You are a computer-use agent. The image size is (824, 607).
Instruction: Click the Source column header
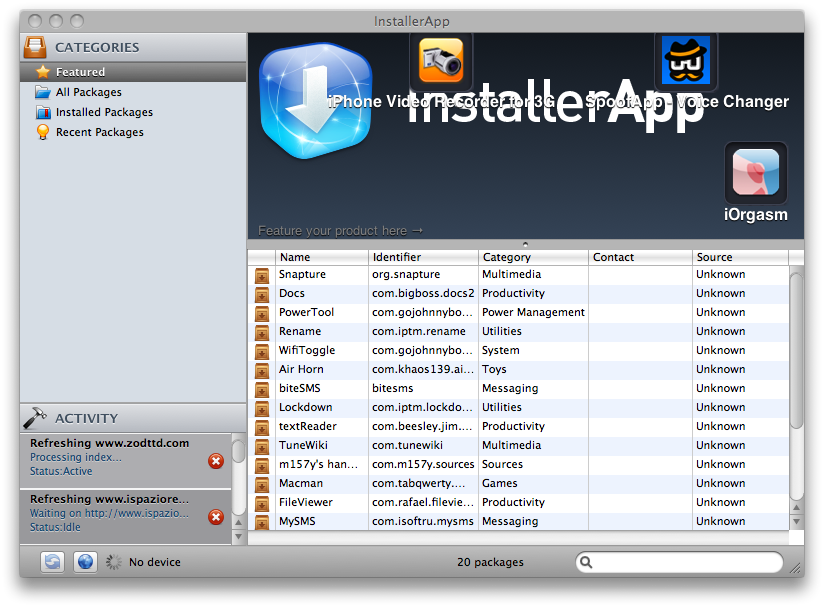point(740,257)
